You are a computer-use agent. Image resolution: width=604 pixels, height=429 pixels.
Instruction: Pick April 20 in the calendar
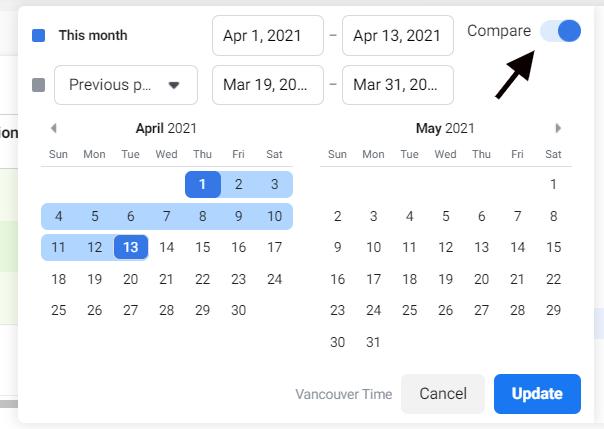[x=131, y=279]
